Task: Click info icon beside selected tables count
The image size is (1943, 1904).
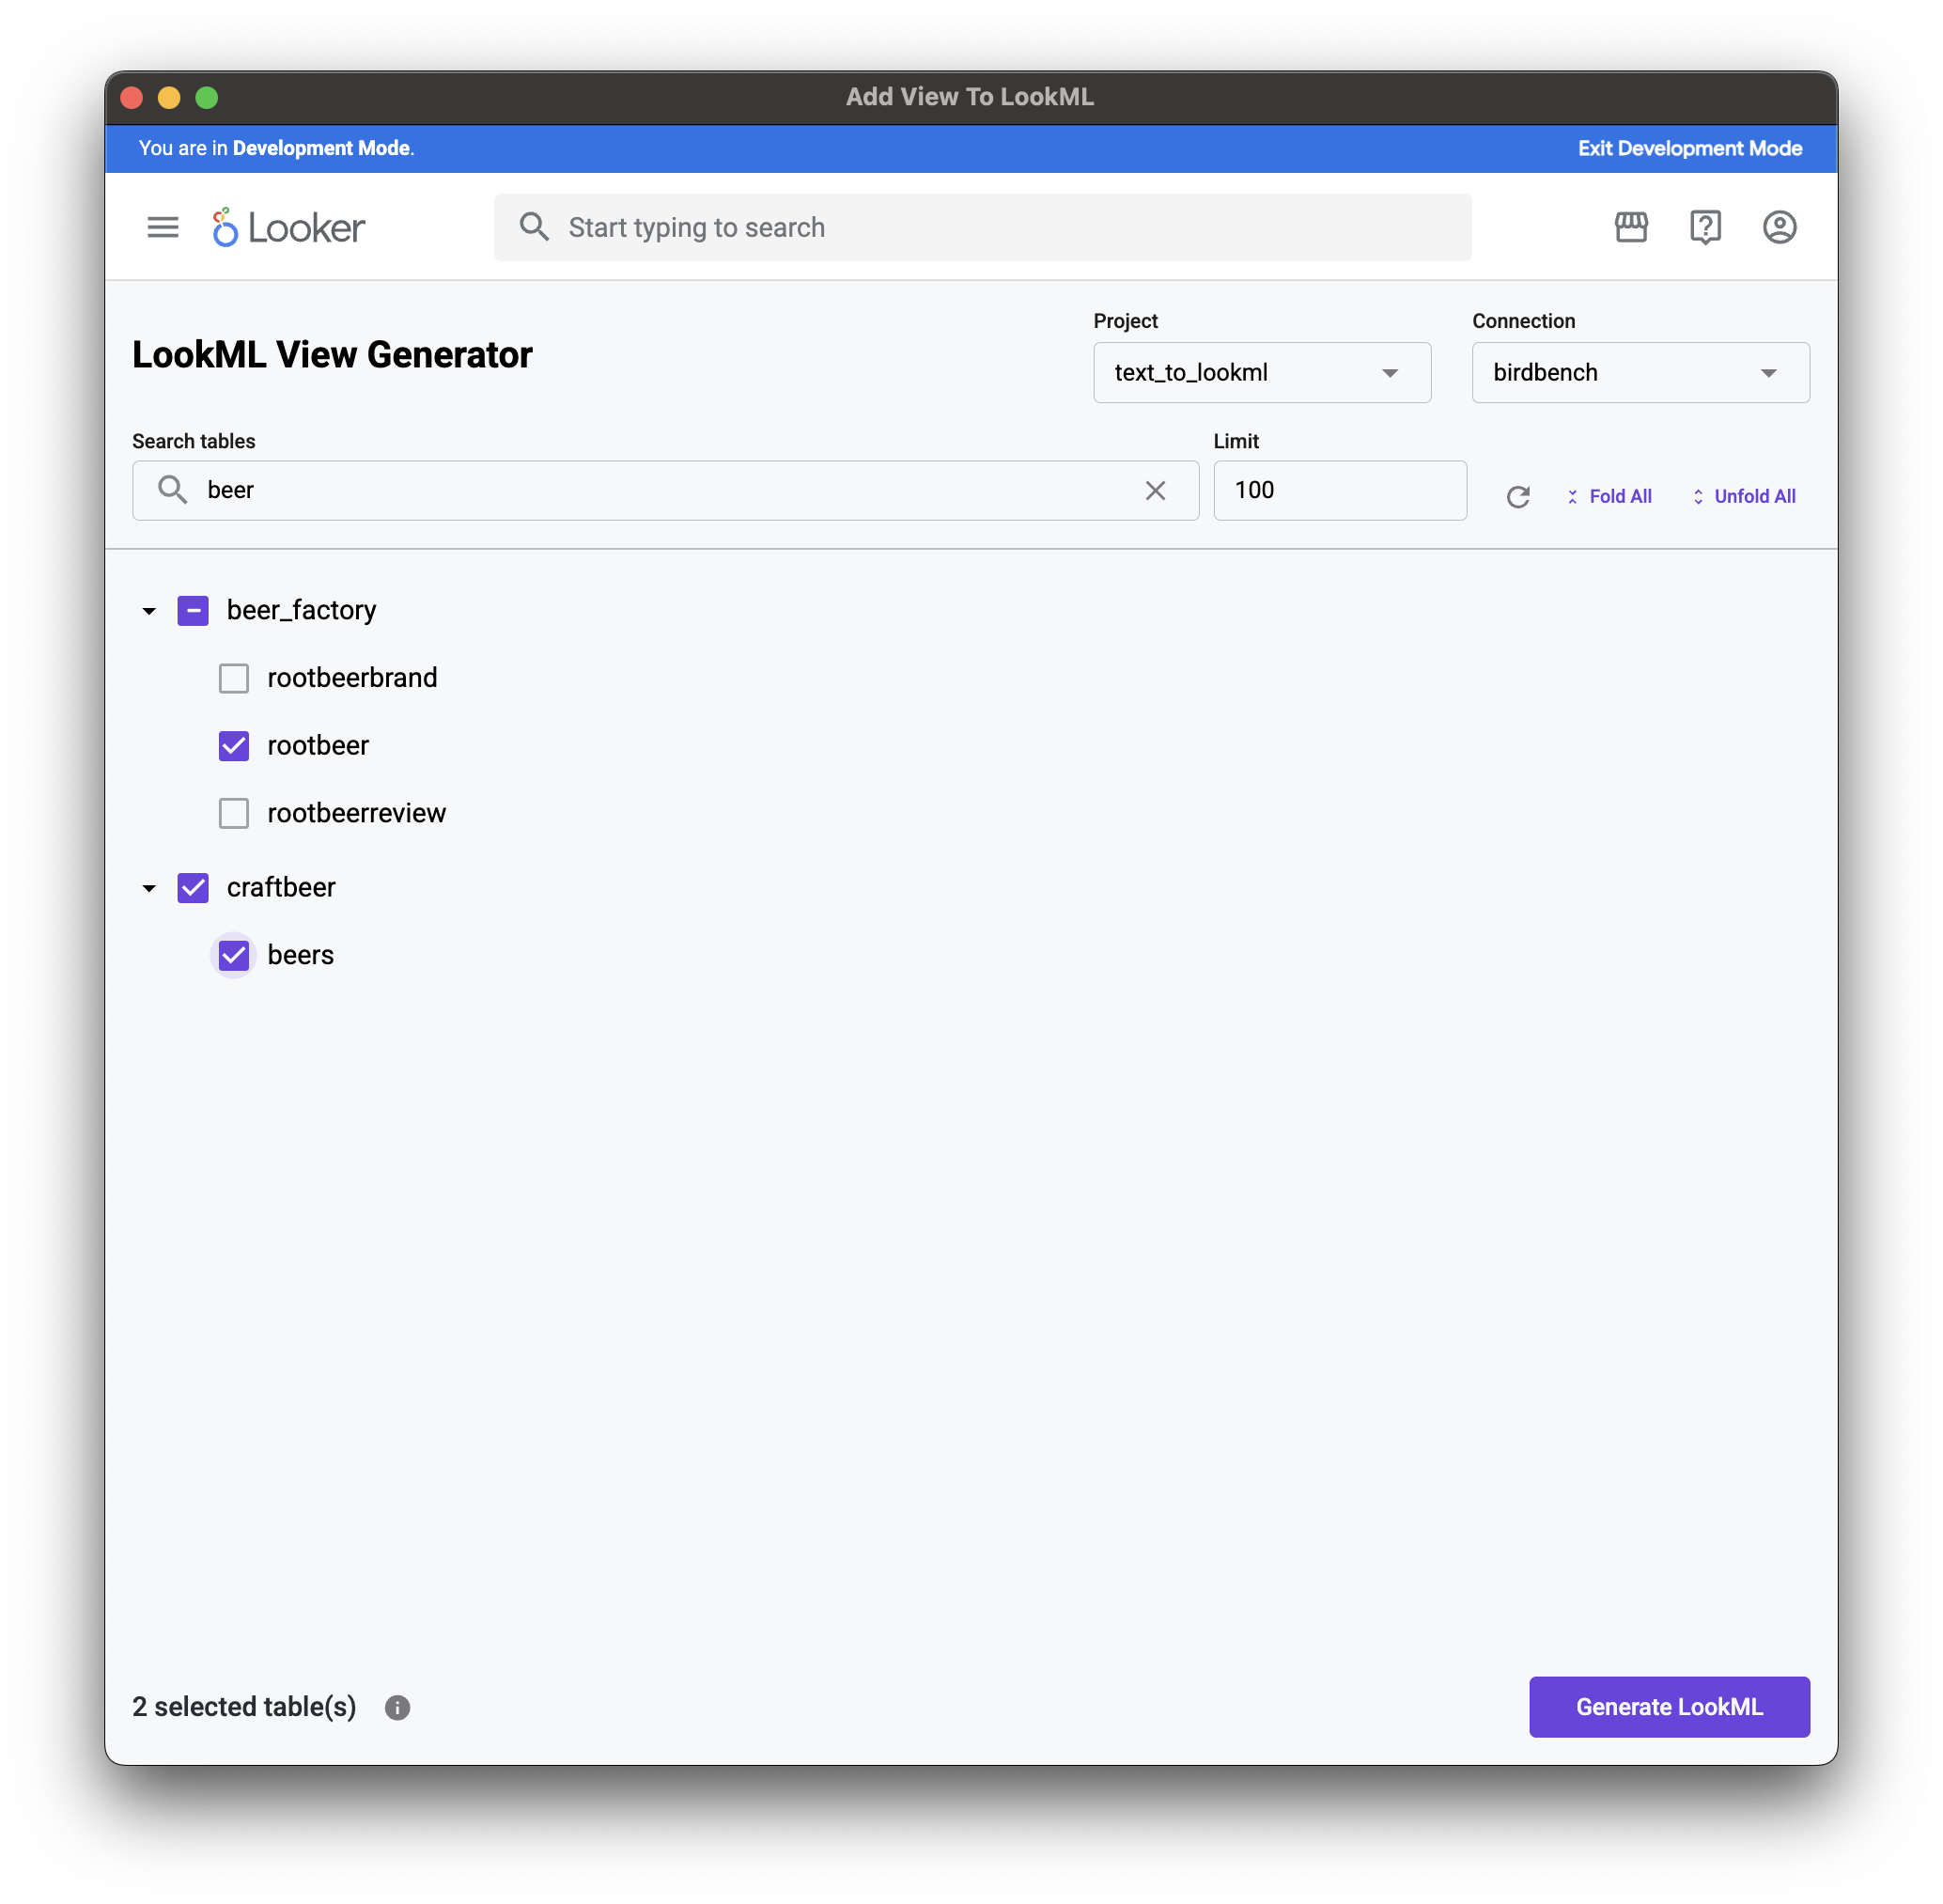Action: [x=397, y=1708]
